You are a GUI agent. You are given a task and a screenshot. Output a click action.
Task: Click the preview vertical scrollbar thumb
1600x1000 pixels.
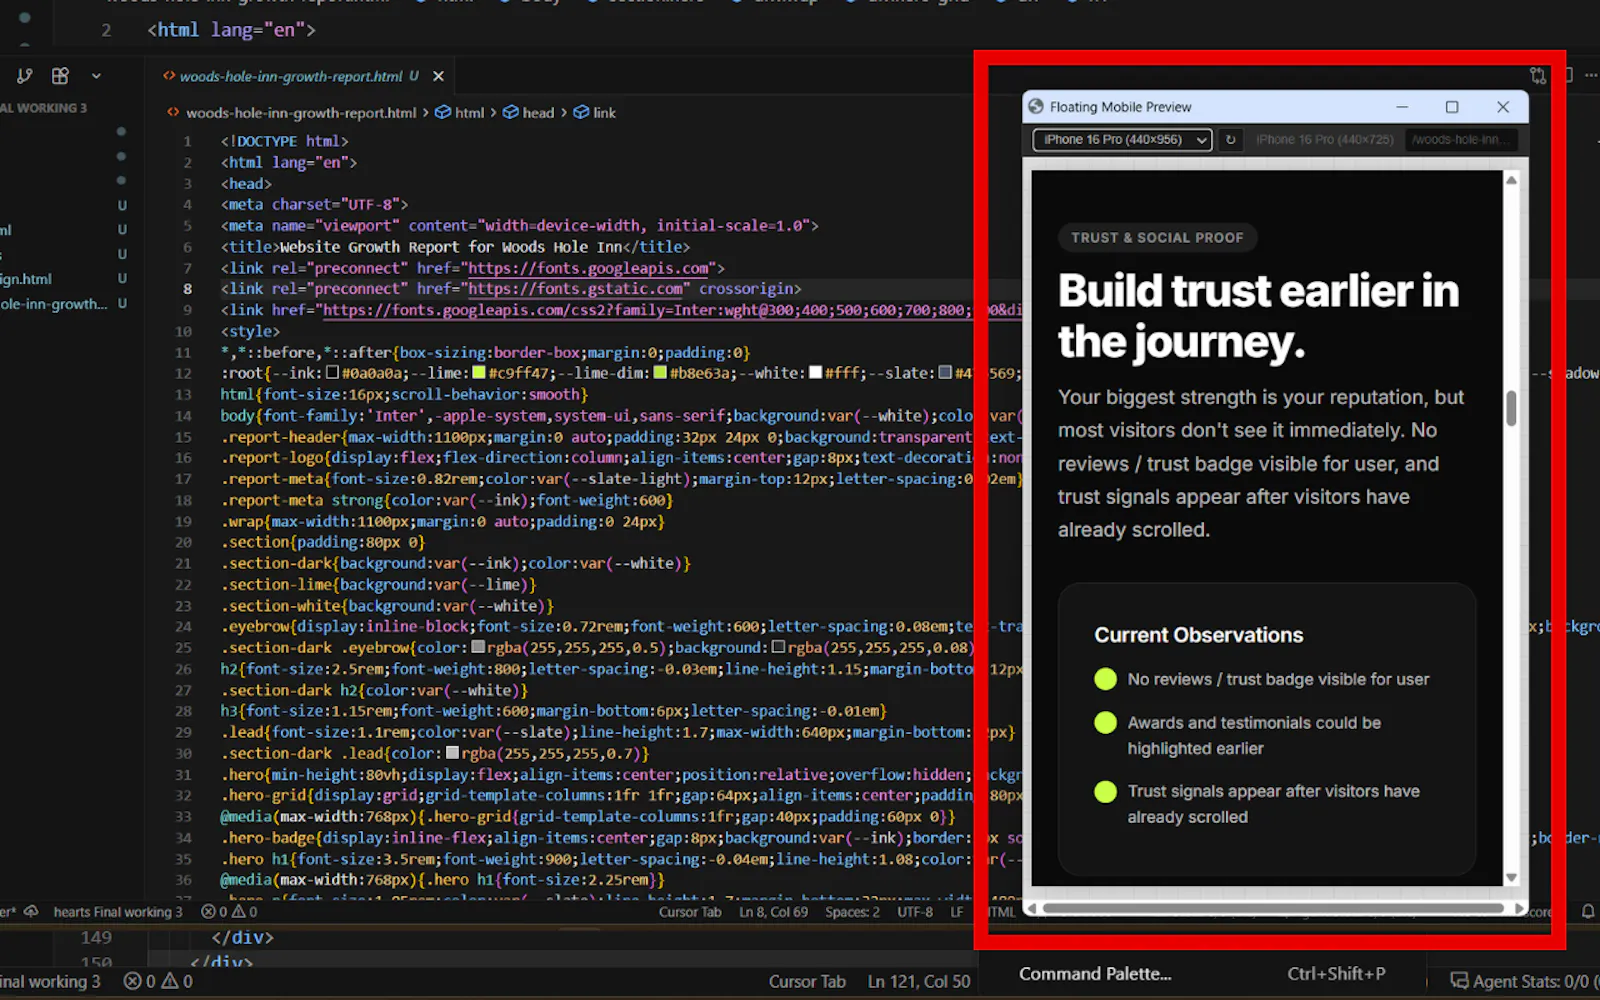pyautogui.click(x=1512, y=408)
